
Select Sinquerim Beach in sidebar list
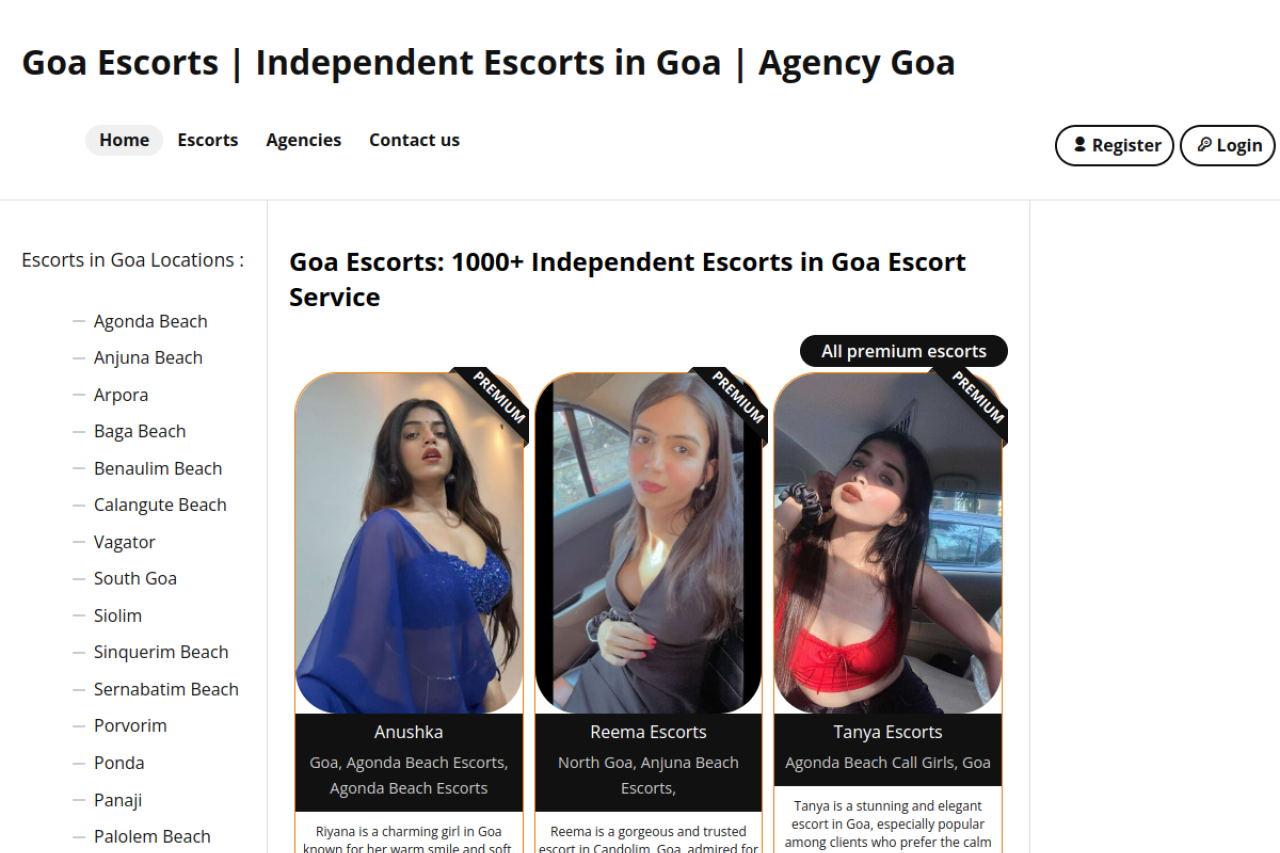(x=161, y=652)
